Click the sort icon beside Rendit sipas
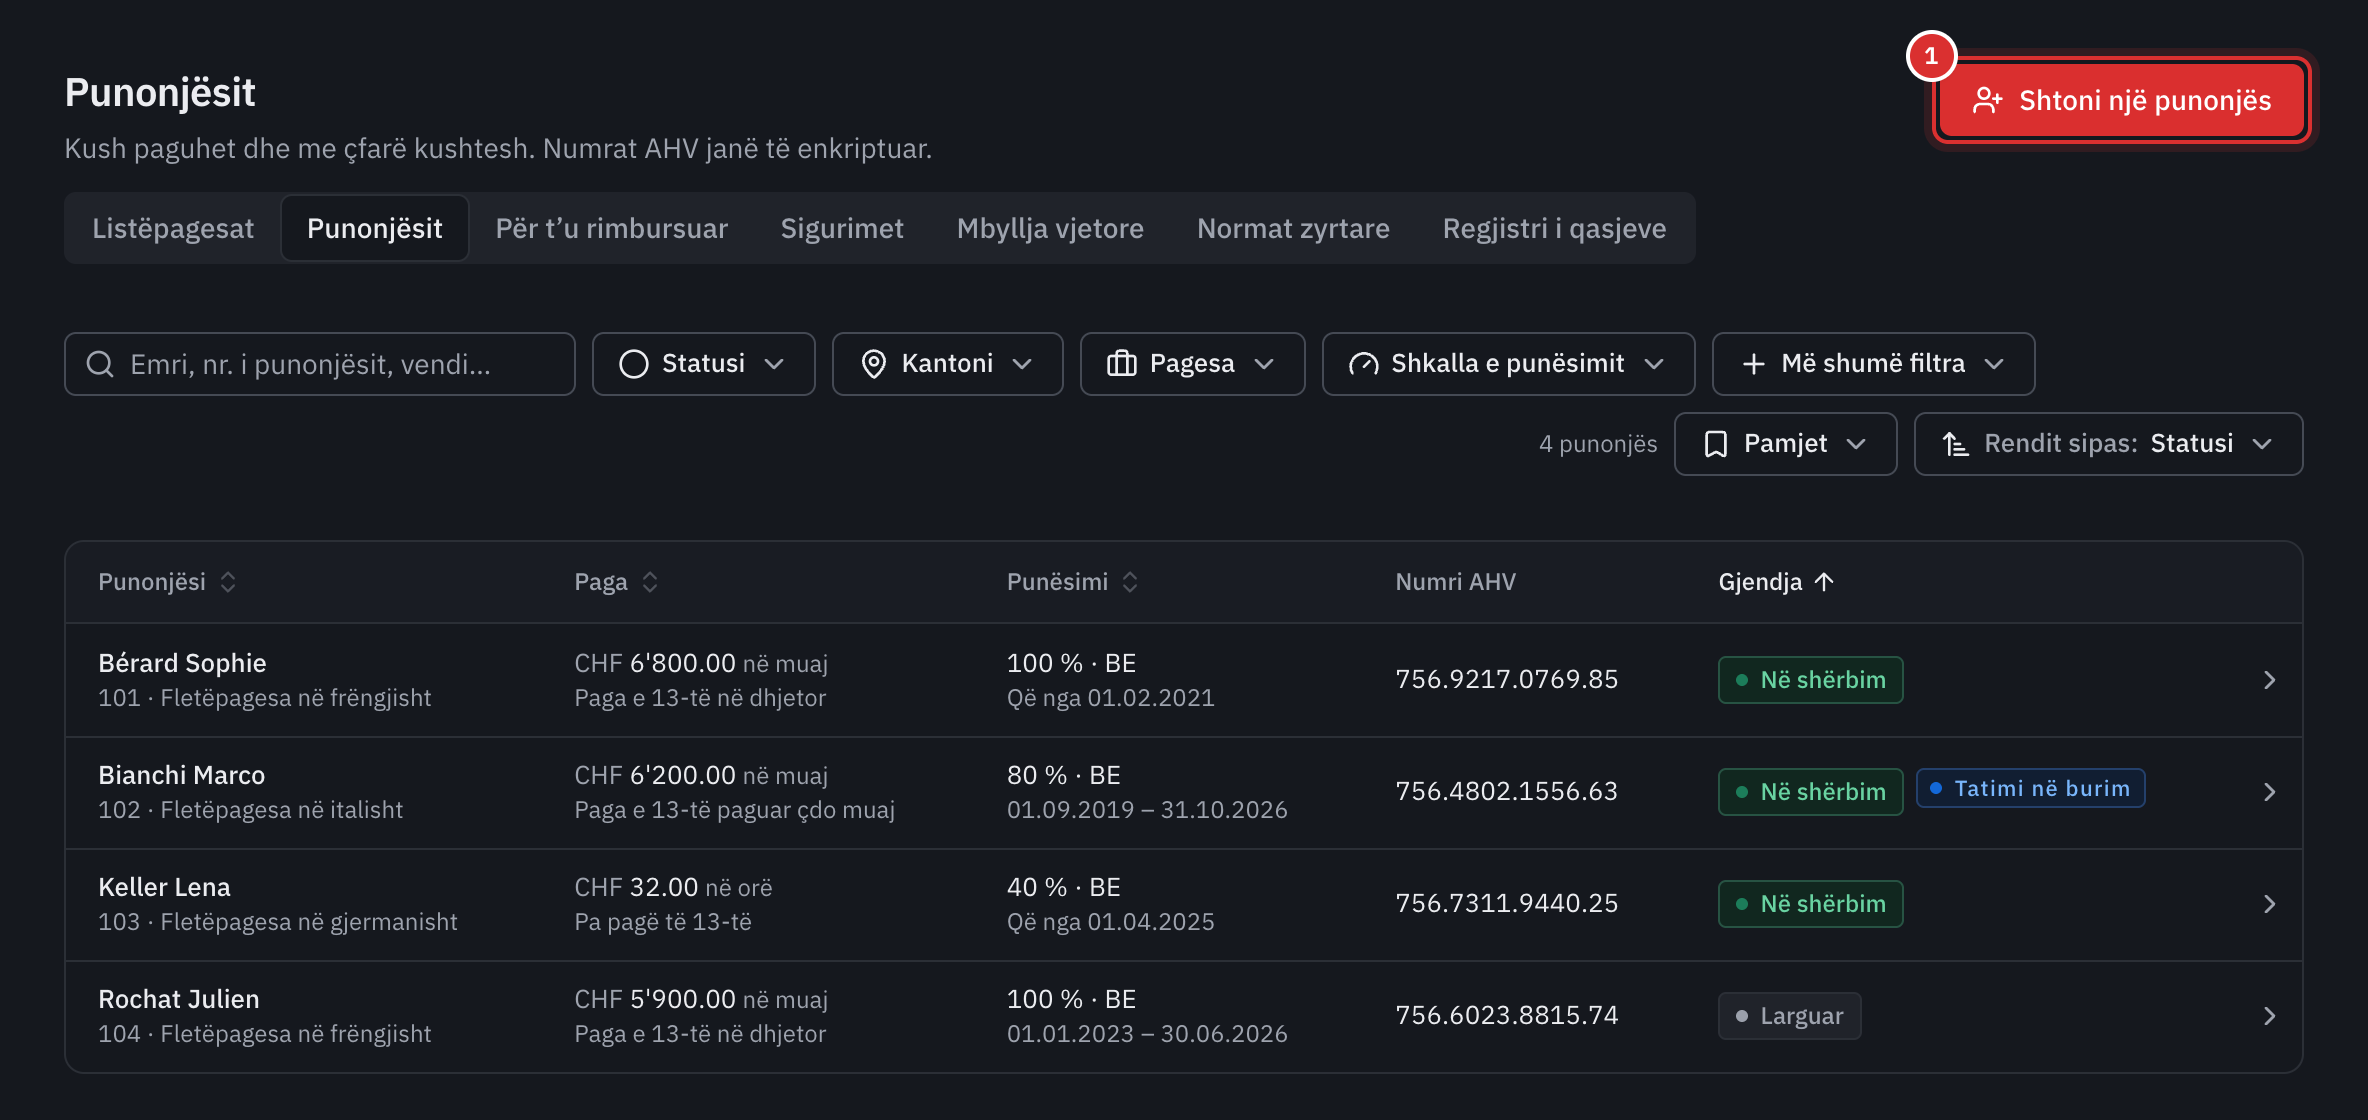The image size is (2368, 1120). click(1956, 444)
